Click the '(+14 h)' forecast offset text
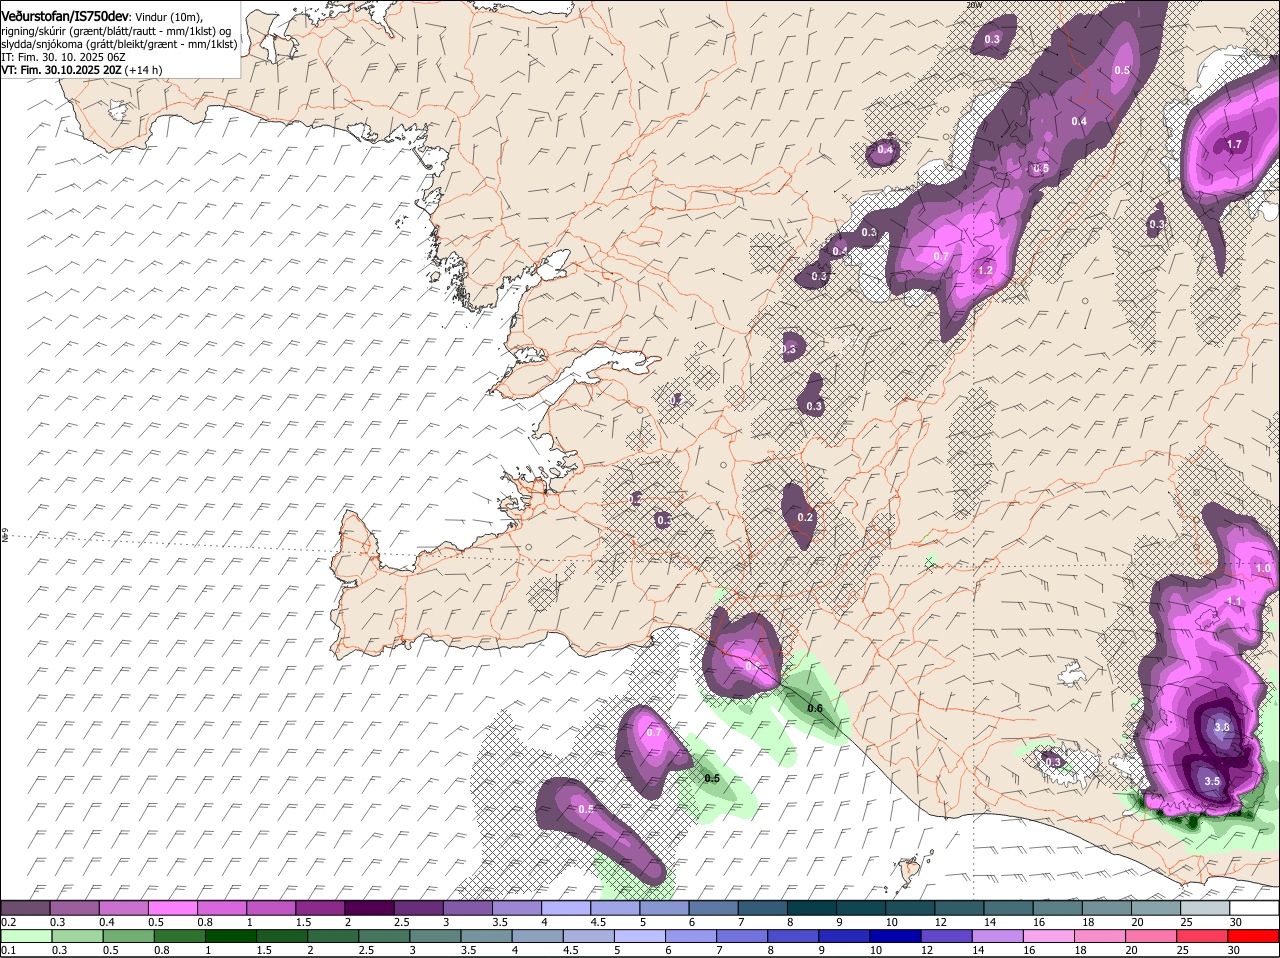 [145, 70]
